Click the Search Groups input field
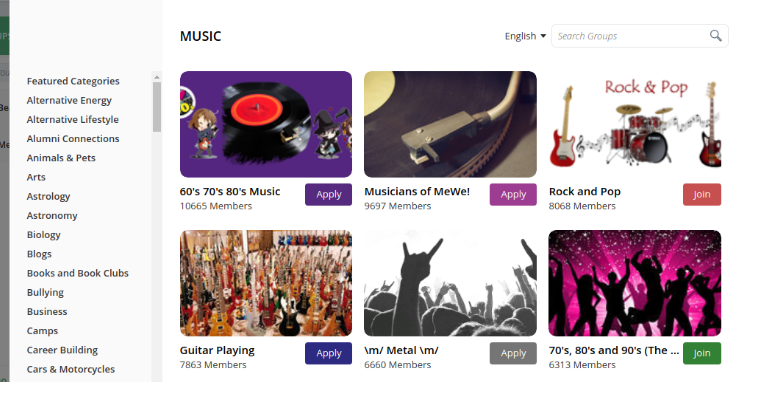The height and width of the screenshot is (396, 774). coord(632,36)
